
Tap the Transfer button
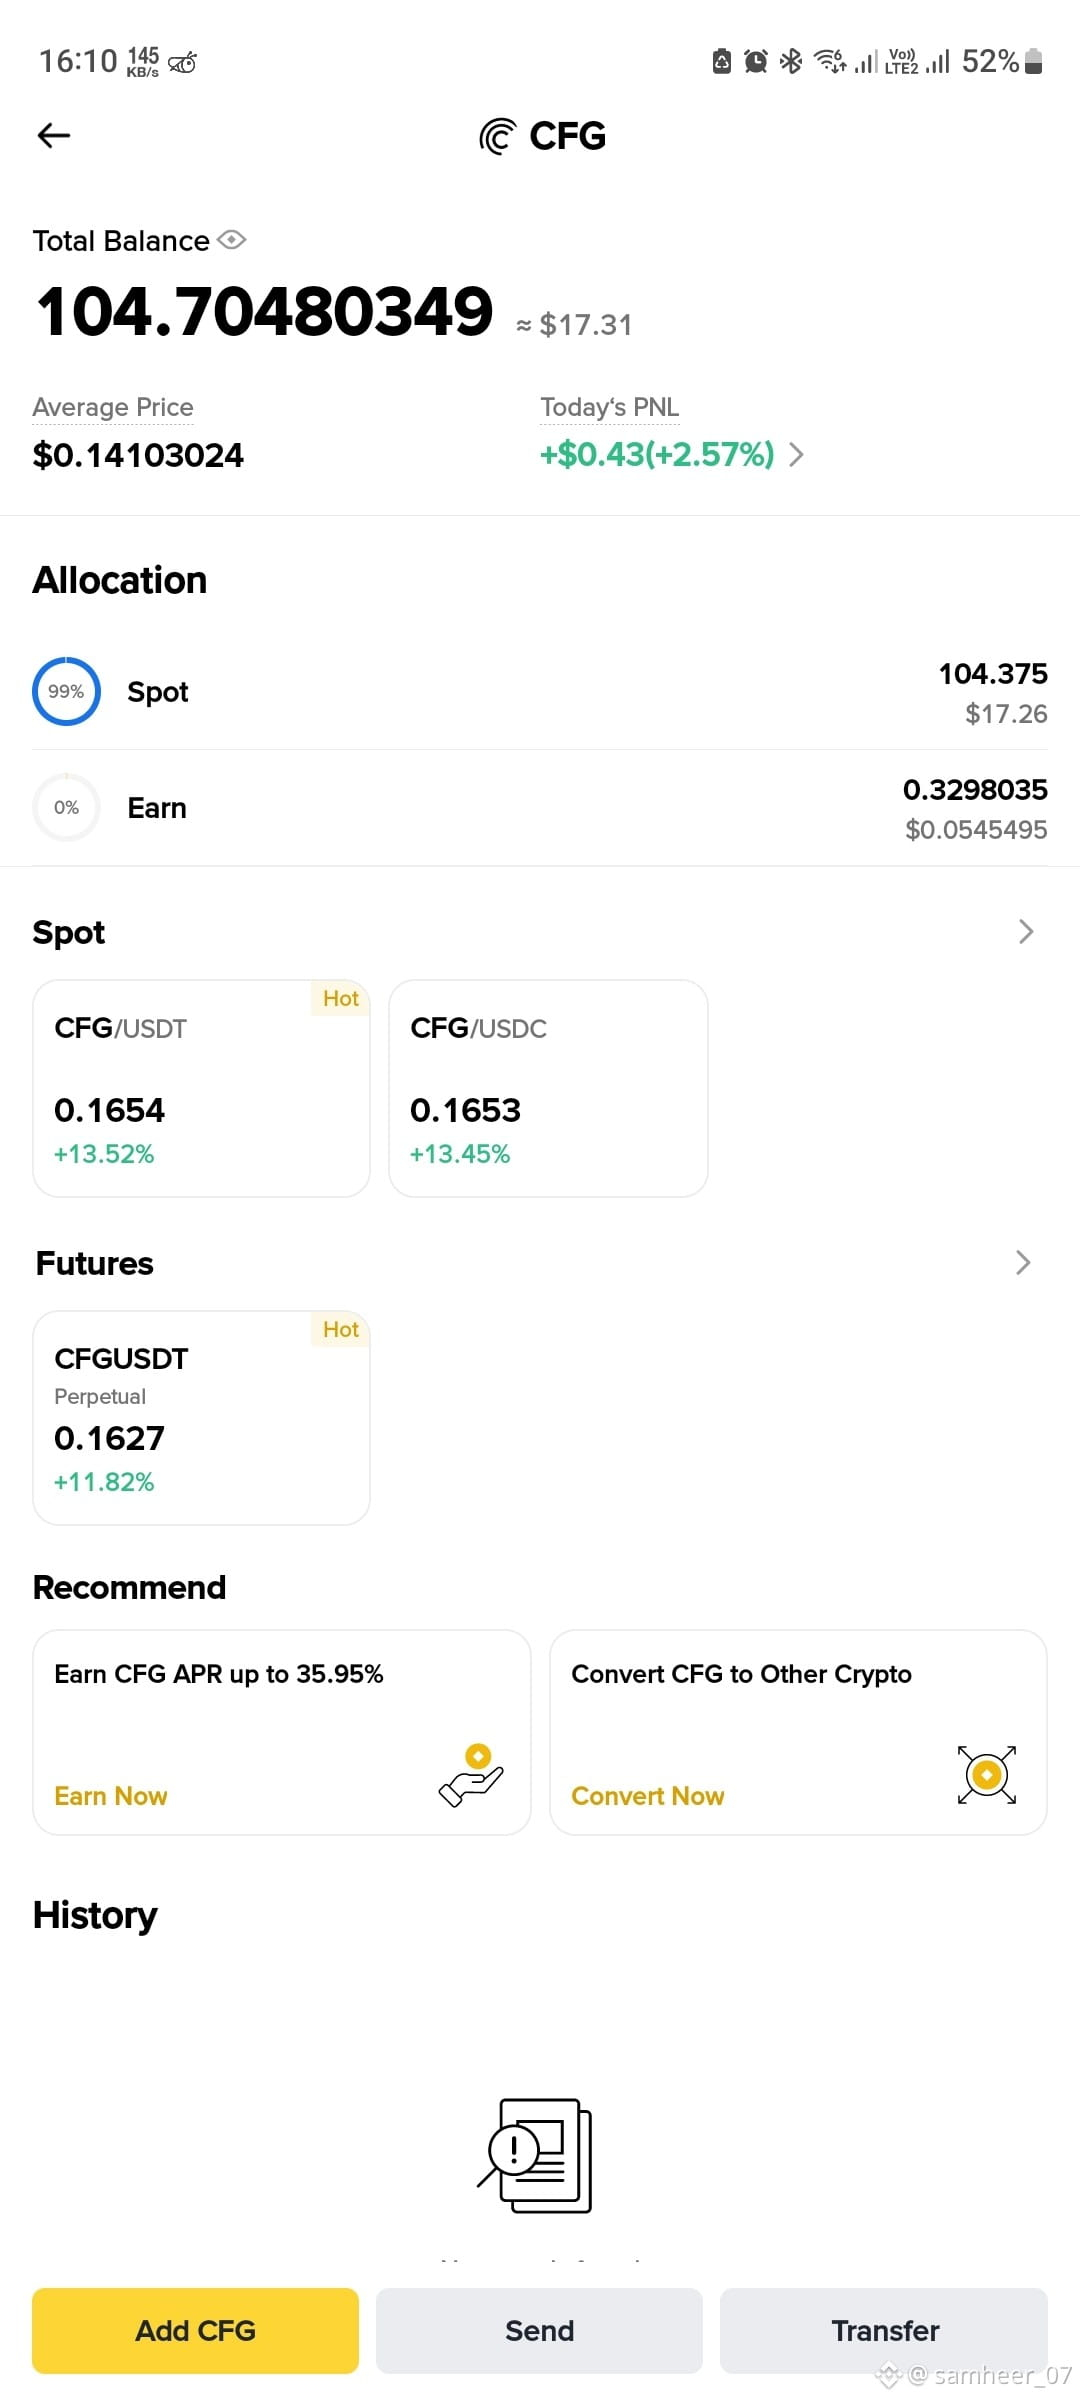point(884,2330)
